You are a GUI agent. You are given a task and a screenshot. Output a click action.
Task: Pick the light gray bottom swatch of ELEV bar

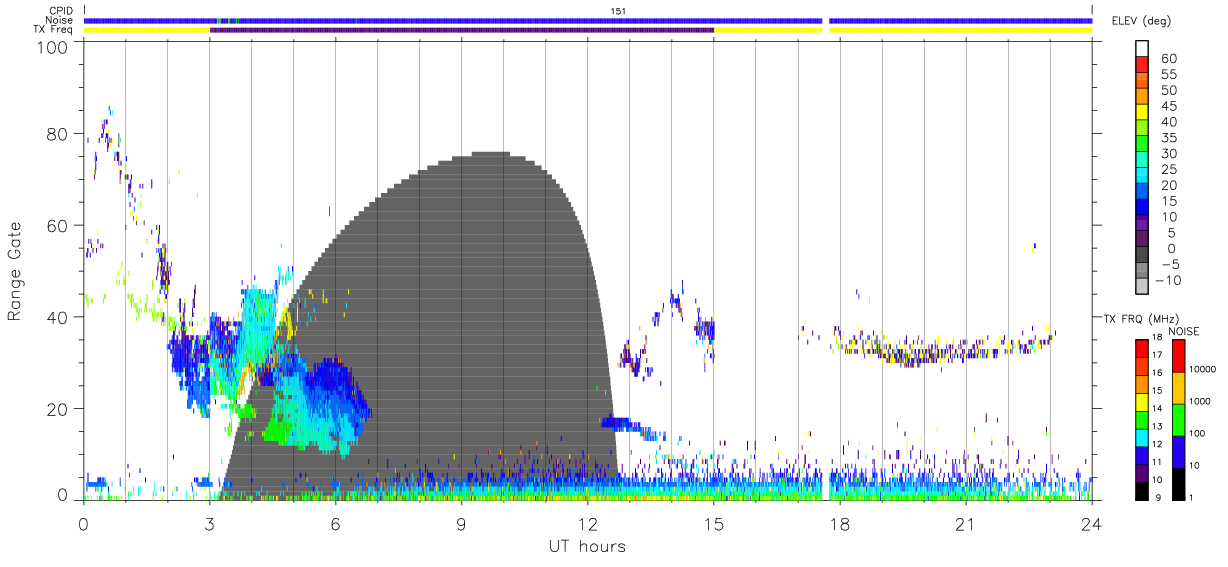(x=1143, y=286)
